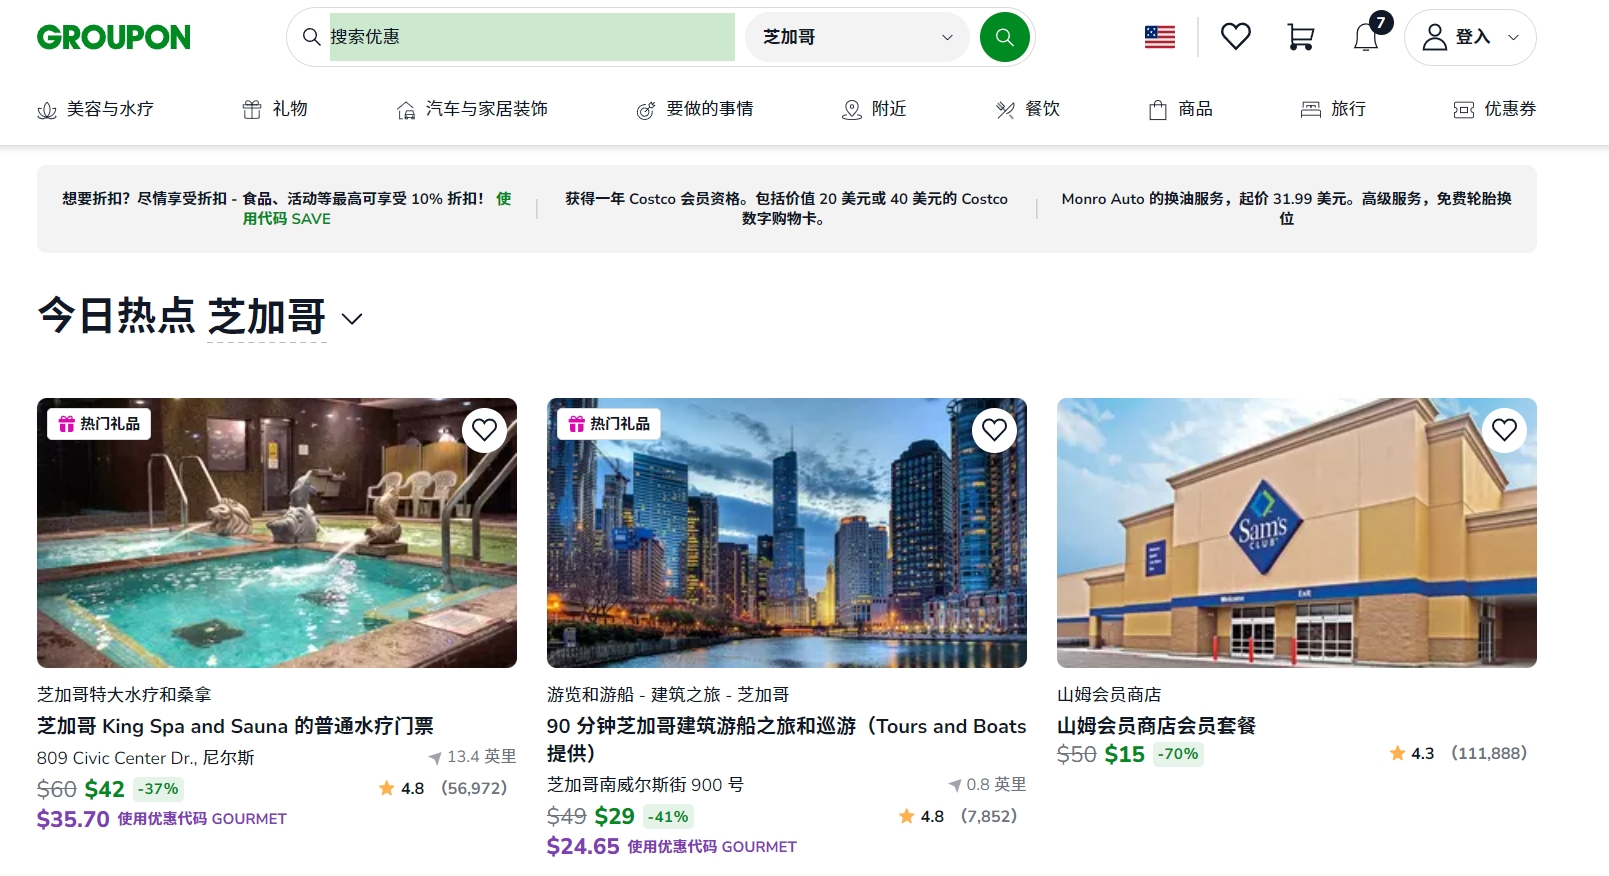Click the 0.8 英里 distance indicator
The image size is (1609, 876).
988,785
